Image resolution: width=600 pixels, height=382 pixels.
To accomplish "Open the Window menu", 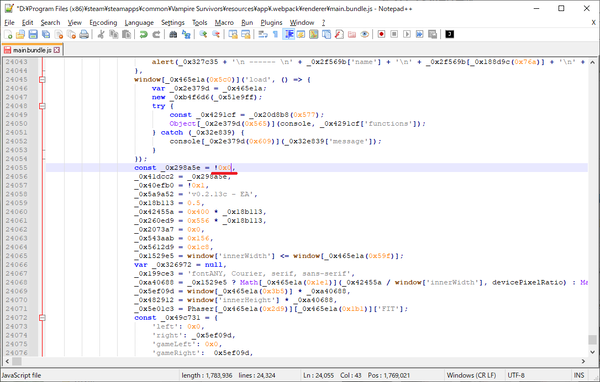I will (x=302, y=23).
